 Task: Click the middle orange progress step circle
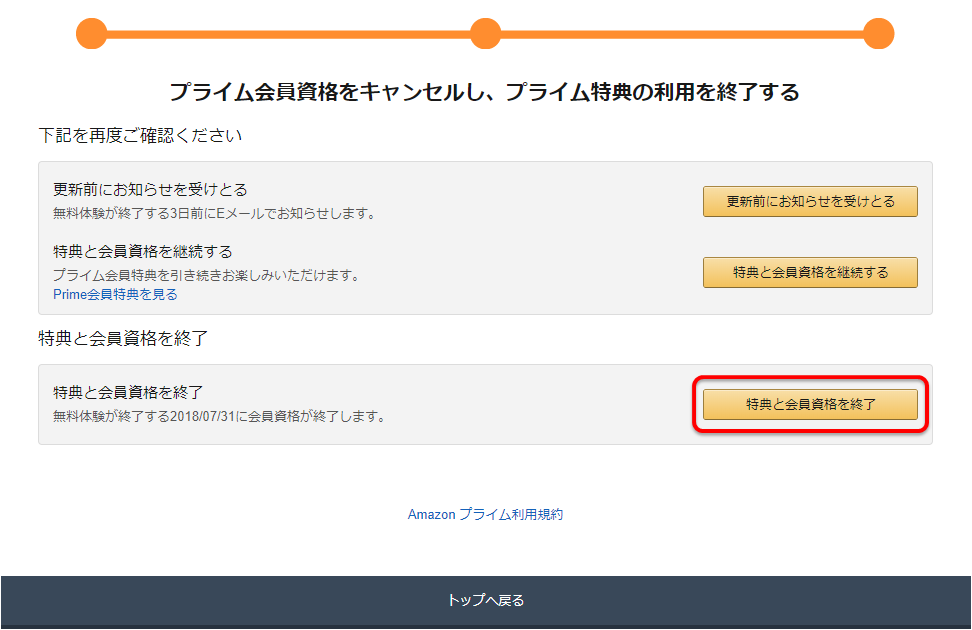[x=485, y=33]
